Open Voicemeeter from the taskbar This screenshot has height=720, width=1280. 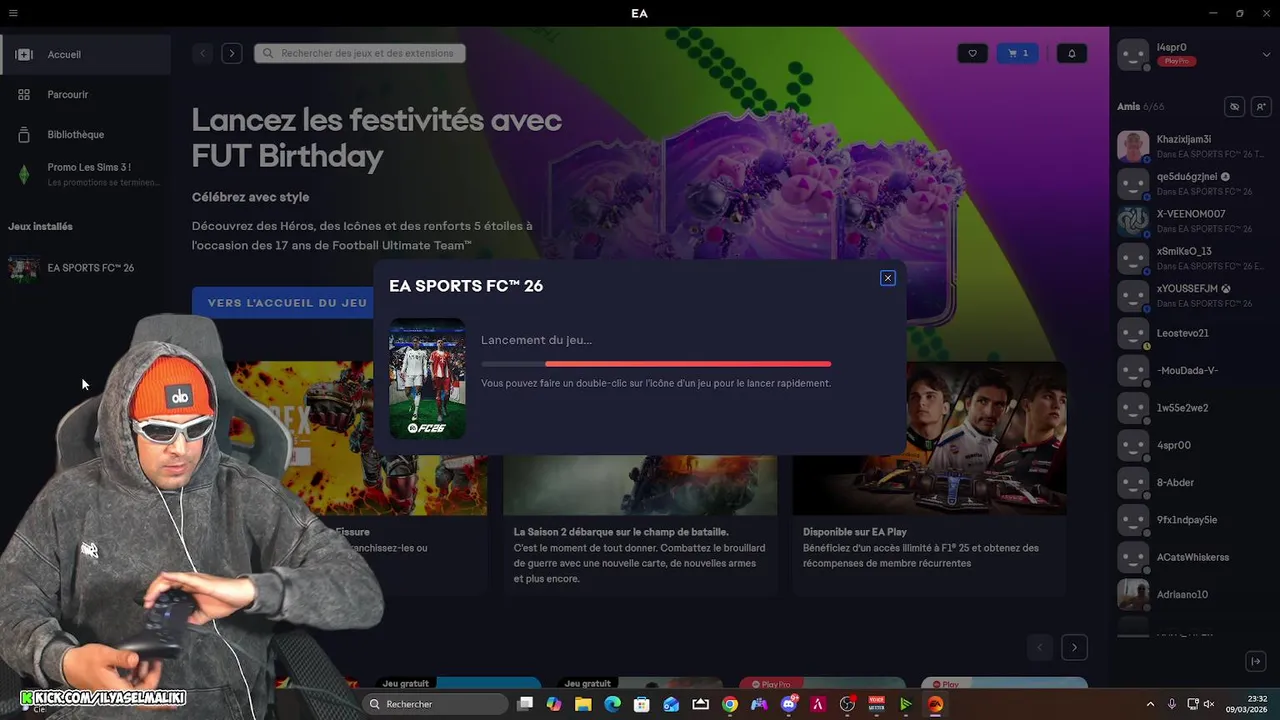(877, 704)
